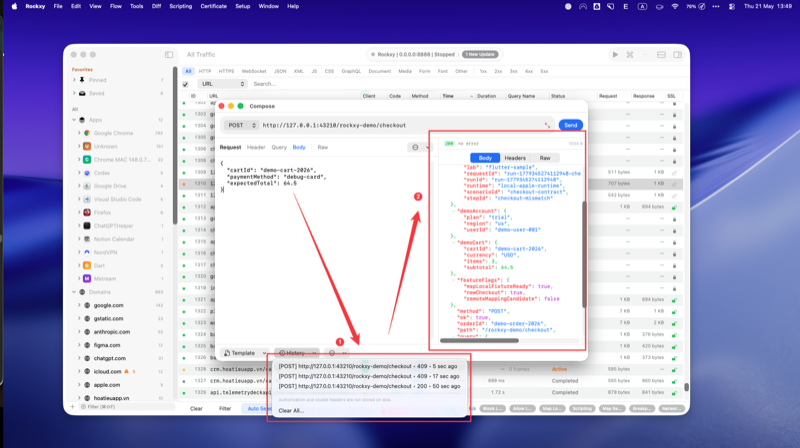Click the horizontal split layout icon in toolbar
This screenshot has height=448, width=800.
tap(661, 55)
